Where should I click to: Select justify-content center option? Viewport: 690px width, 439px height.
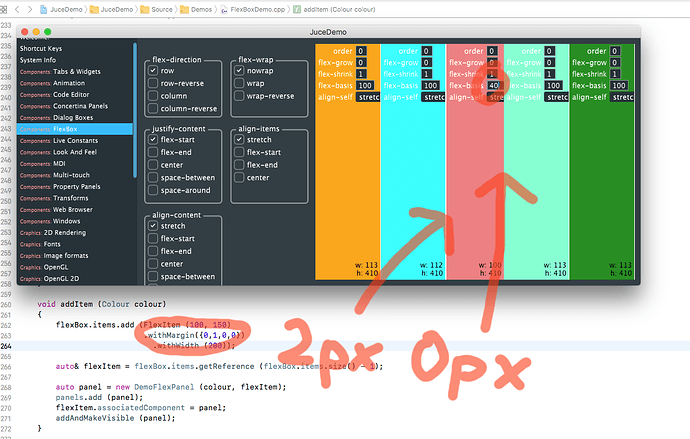(x=166, y=165)
